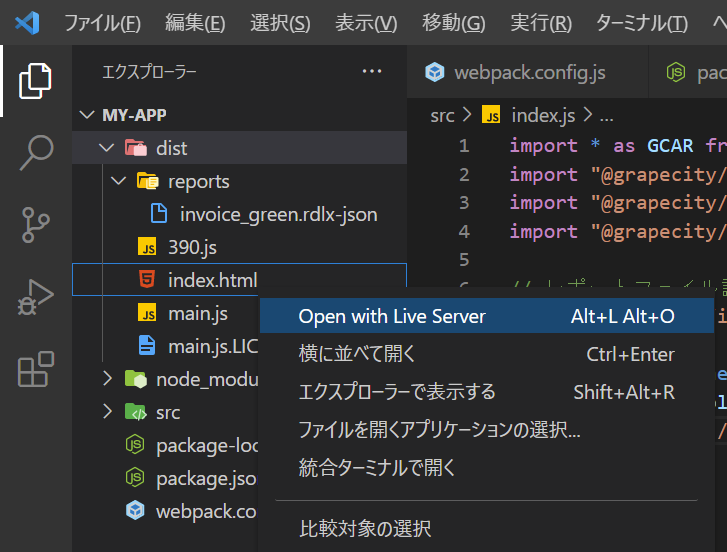This screenshot has width=727, height=552.
Task: Click the invoice_green.rdlx-json file icon
Action: (x=159, y=214)
